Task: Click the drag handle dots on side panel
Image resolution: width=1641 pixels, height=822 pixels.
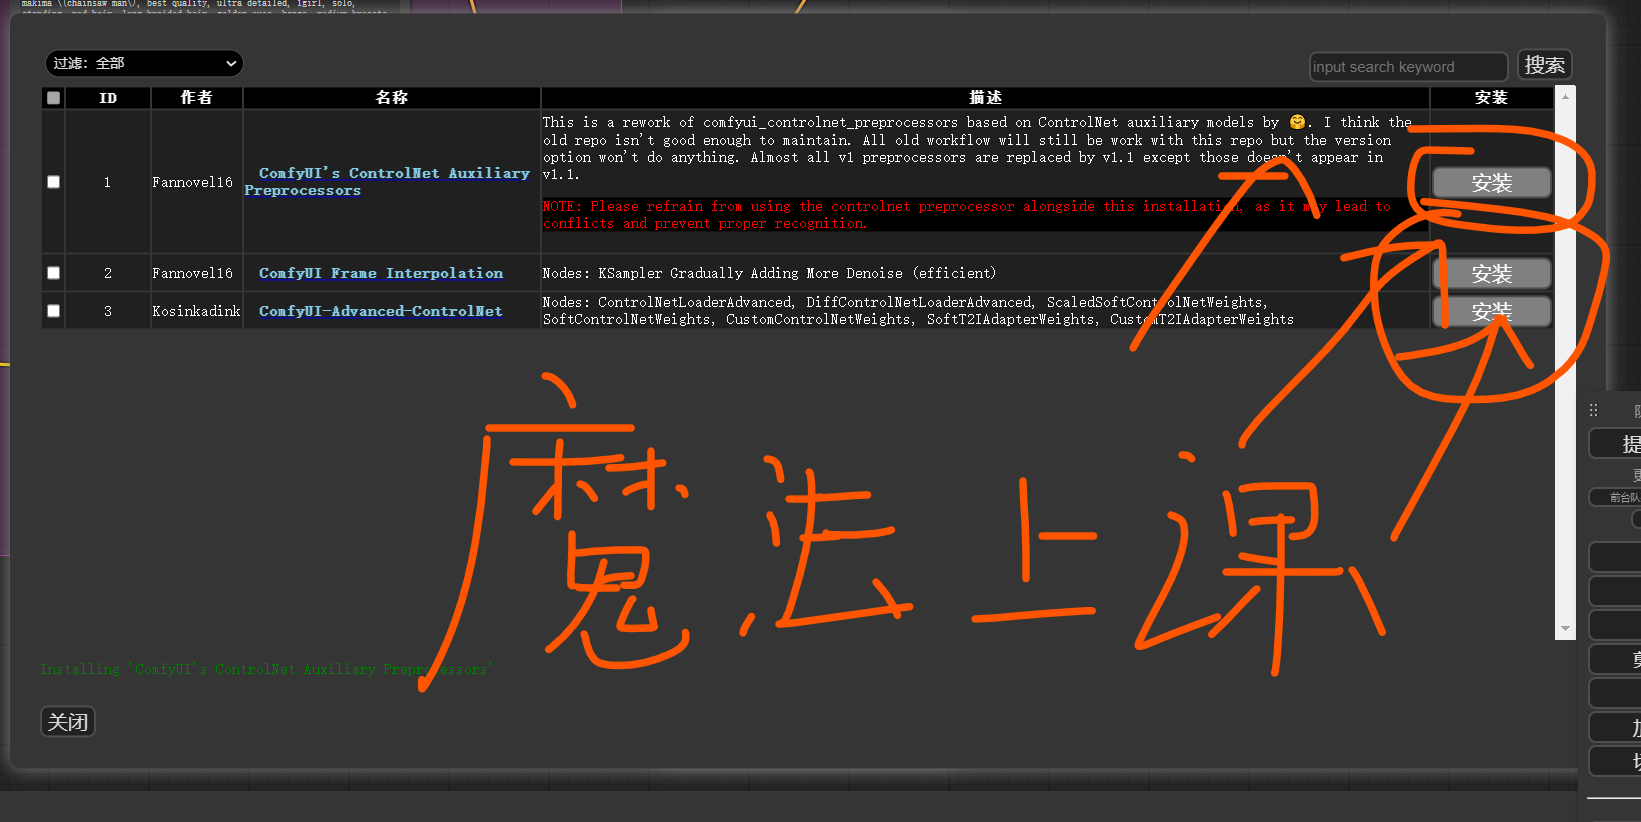Action: (x=1594, y=410)
